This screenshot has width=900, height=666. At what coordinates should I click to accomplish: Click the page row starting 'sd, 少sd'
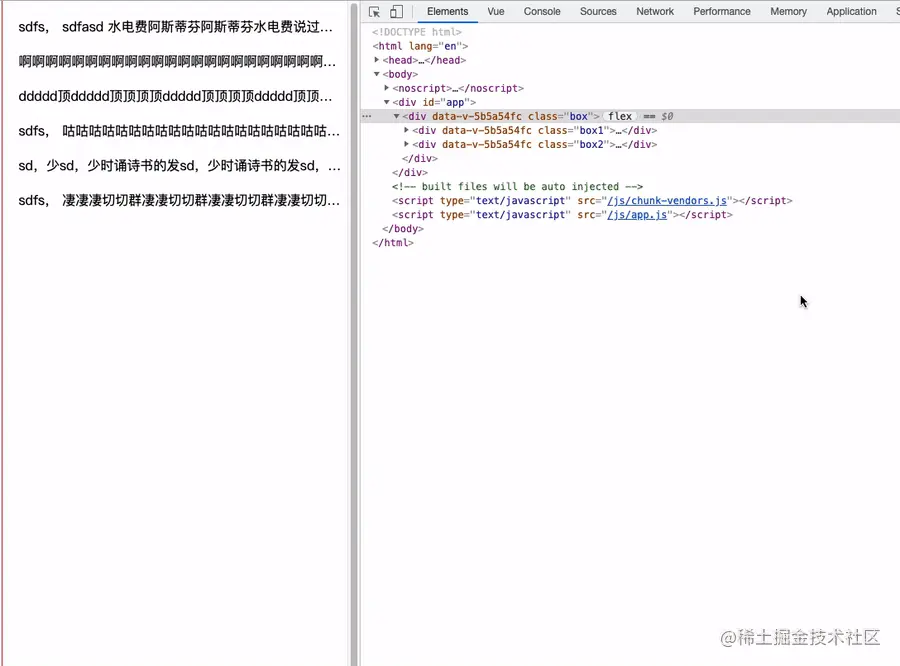(x=179, y=166)
